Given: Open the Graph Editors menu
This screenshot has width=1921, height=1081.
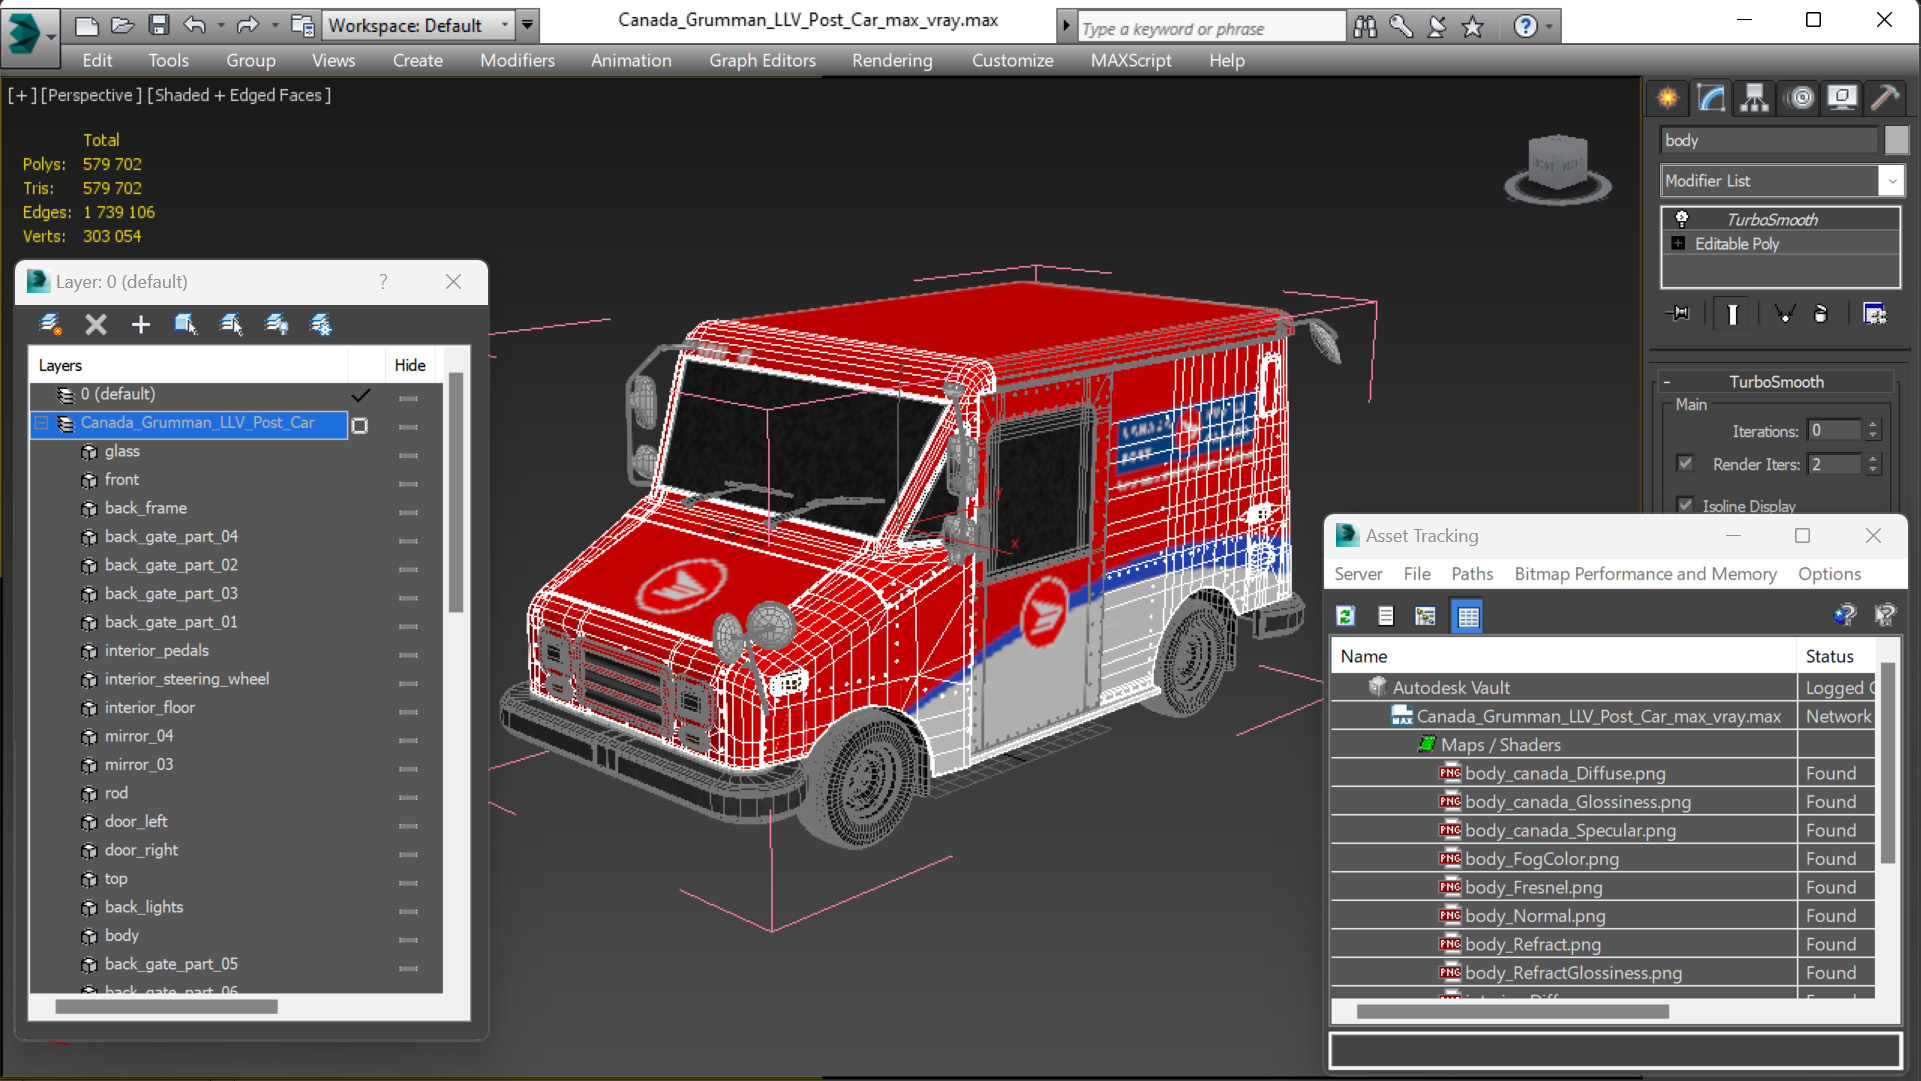Looking at the screenshot, I should [x=762, y=60].
